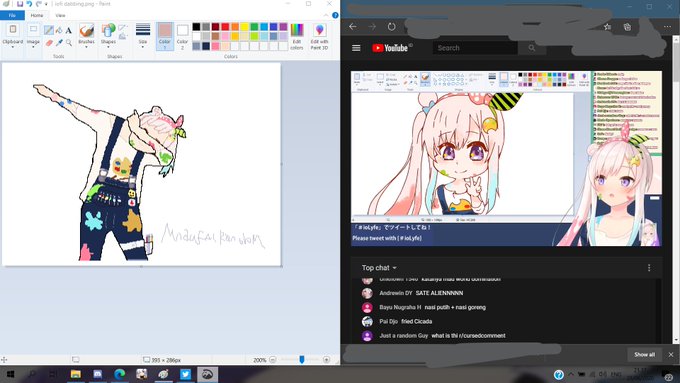
Task: Click the YouTube stream video player
Action: click(506, 158)
